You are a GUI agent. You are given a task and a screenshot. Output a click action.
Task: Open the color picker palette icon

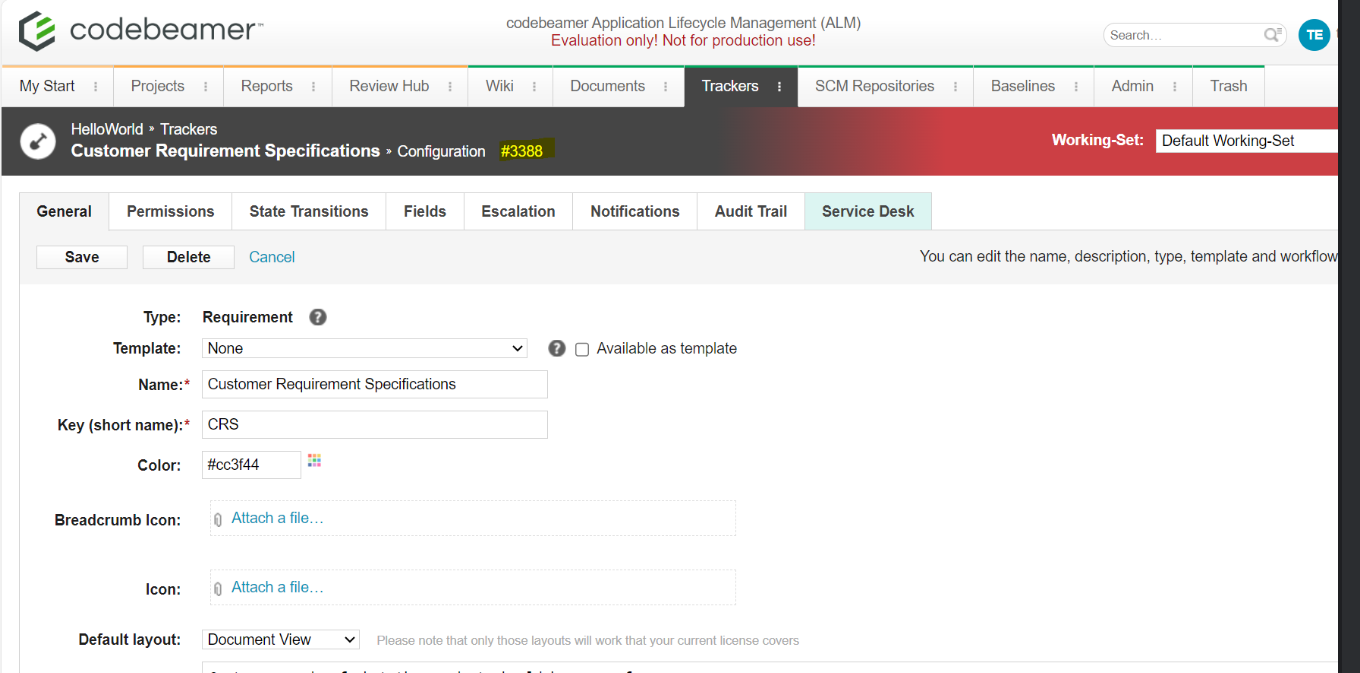(x=314, y=461)
